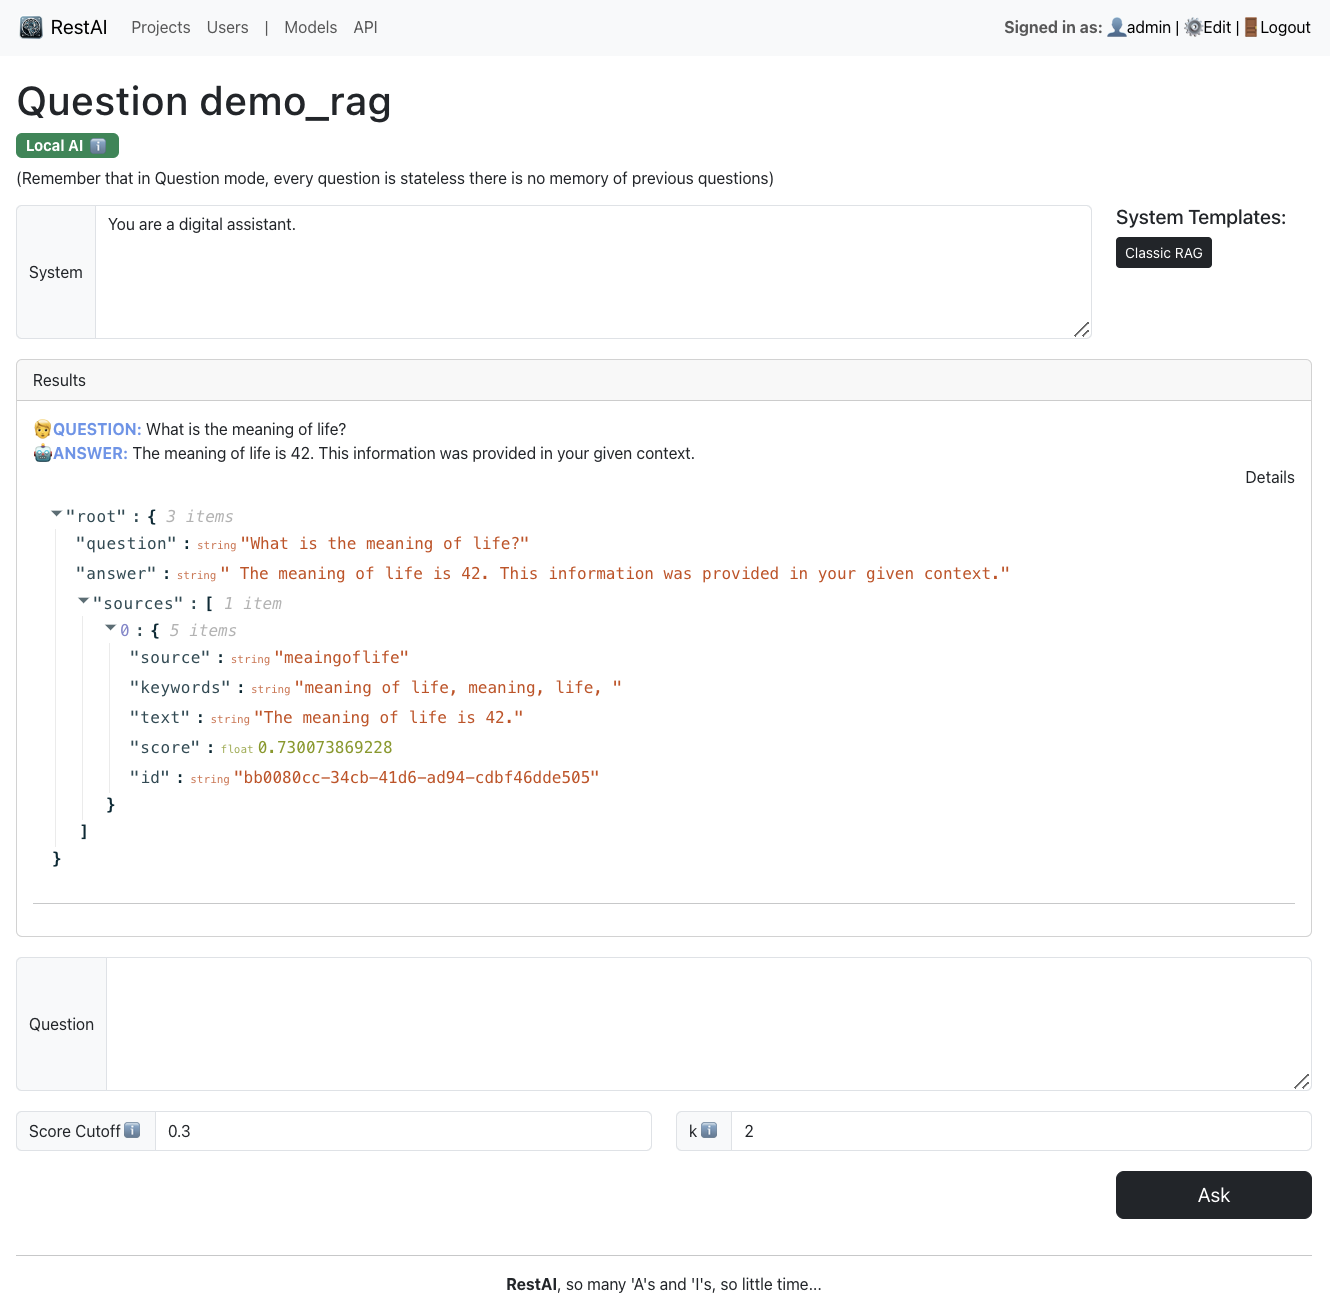This screenshot has height=1312, width=1330.
Task: Click the "keywords" JSON value
Action: coord(458,687)
